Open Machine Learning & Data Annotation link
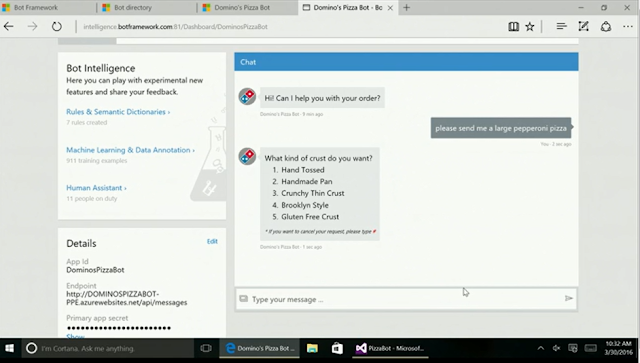Image resolution: width=640 pixels, height=363 pixels. (x=130, y=150)
